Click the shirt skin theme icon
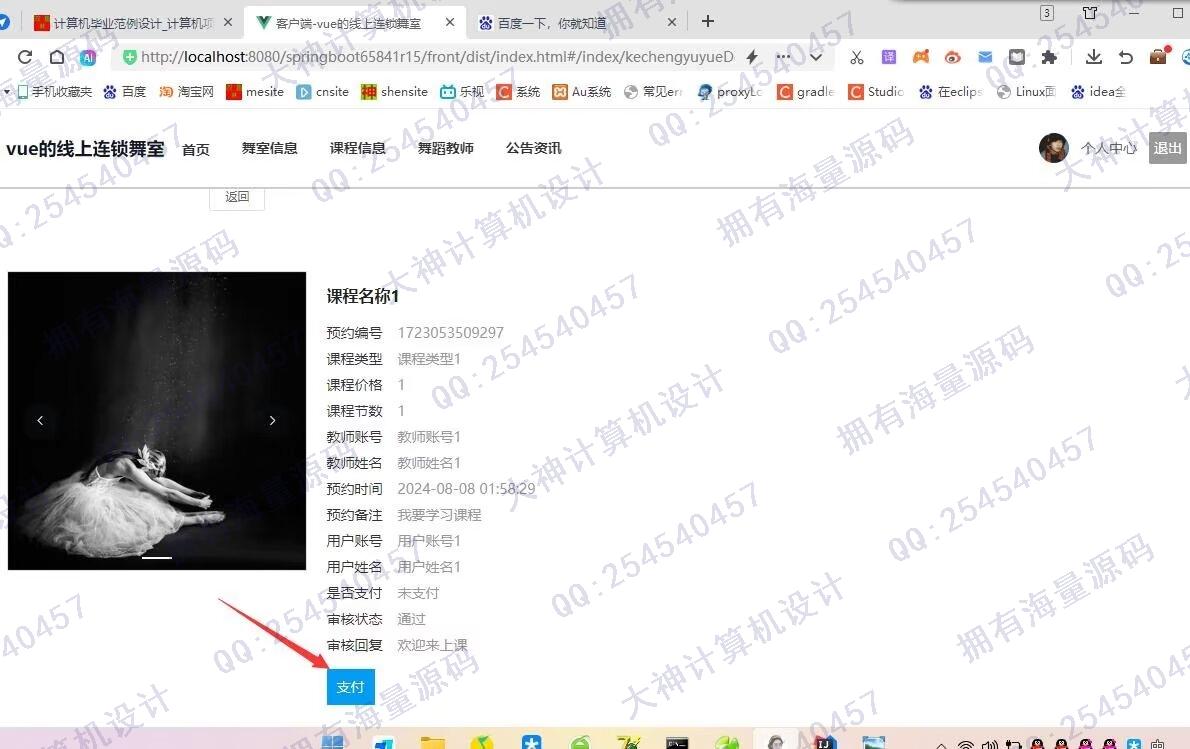 (1090, 13)
